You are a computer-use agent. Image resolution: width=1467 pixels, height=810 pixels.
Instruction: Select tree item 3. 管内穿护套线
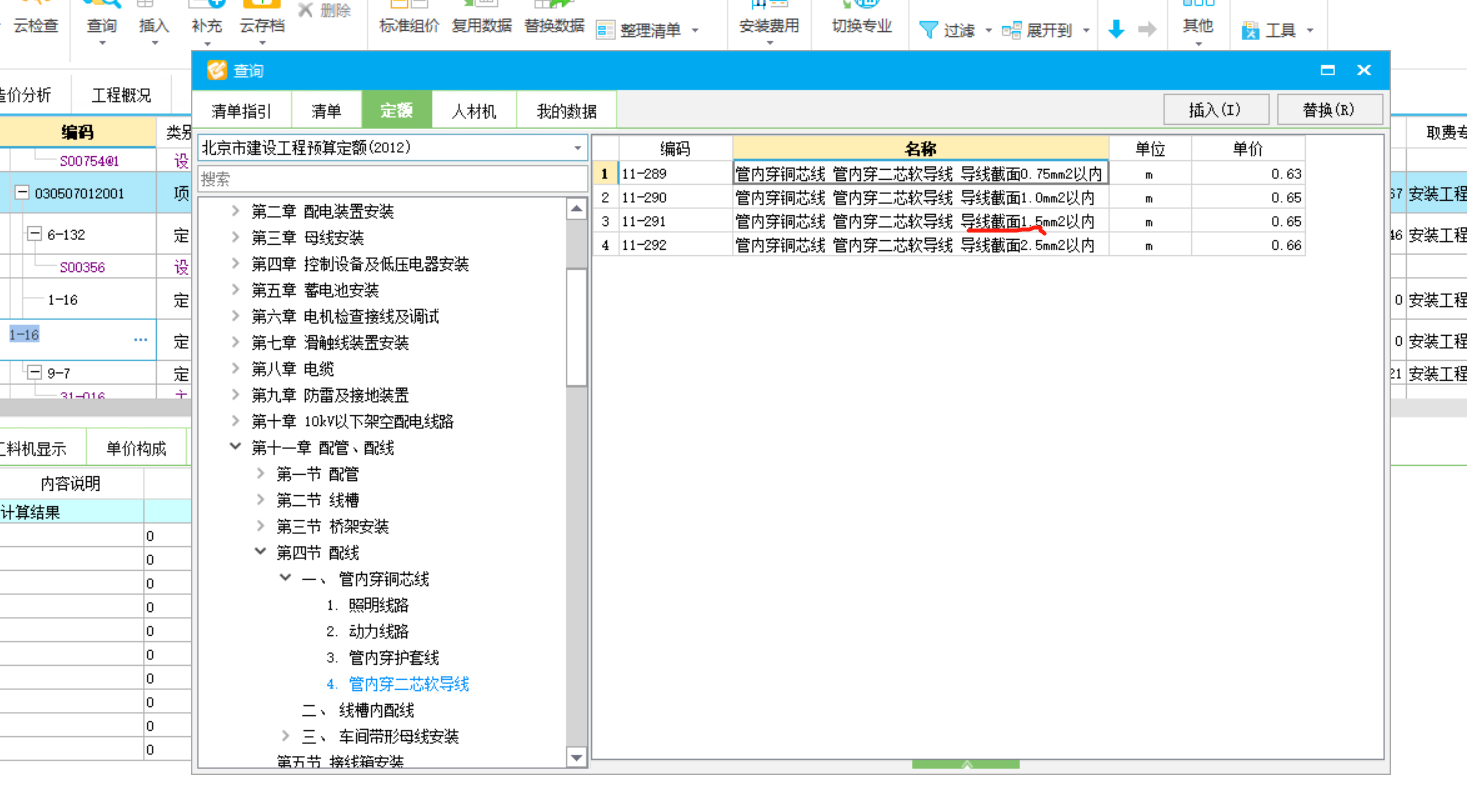click(382, 658)
